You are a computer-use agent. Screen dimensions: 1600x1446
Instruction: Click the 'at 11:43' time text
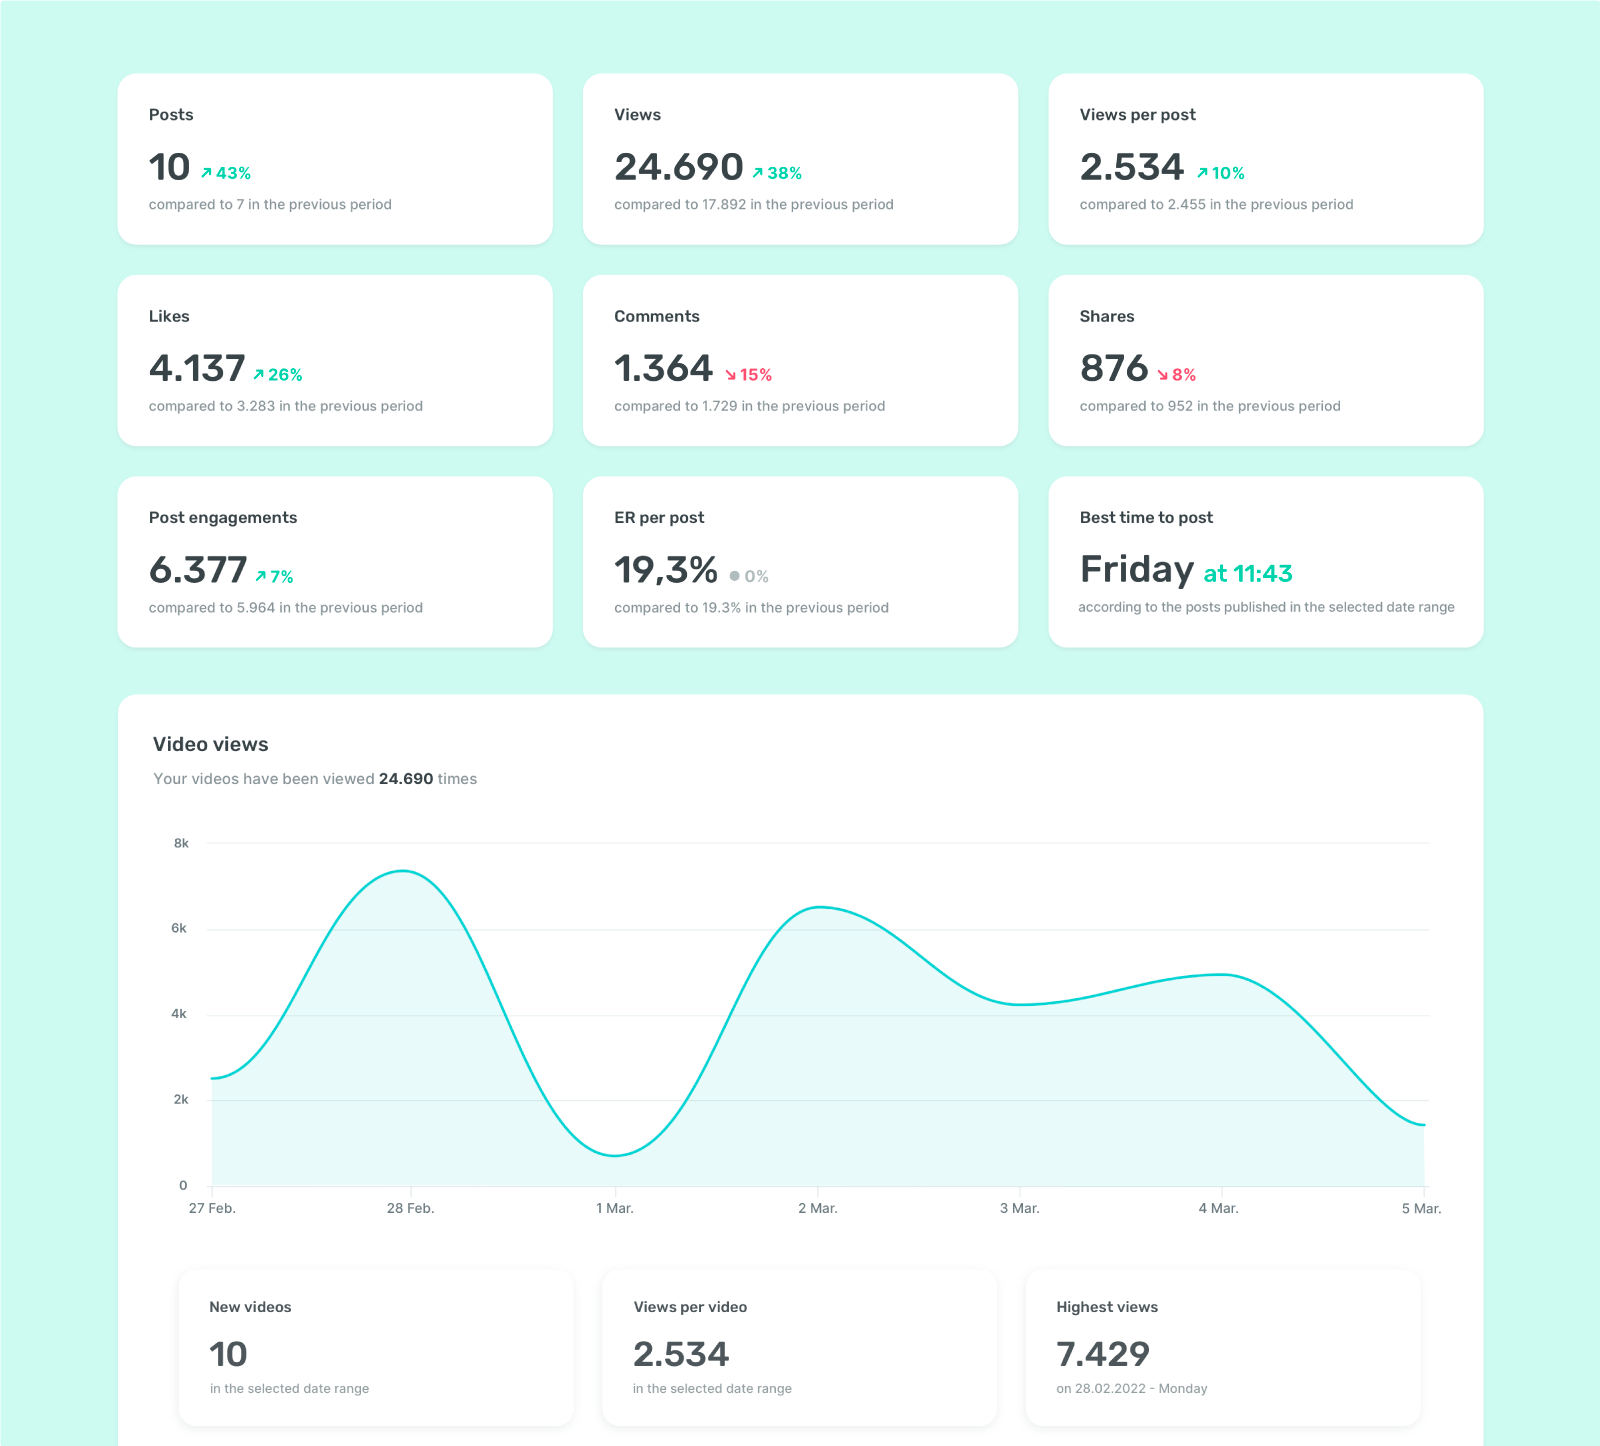tap(1247, 573)
